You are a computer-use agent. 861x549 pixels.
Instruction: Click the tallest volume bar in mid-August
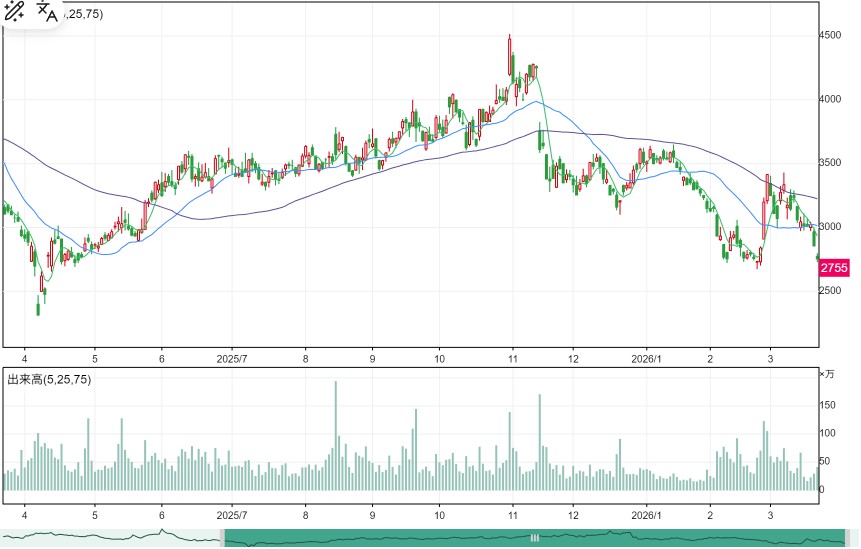coord(336,435)
